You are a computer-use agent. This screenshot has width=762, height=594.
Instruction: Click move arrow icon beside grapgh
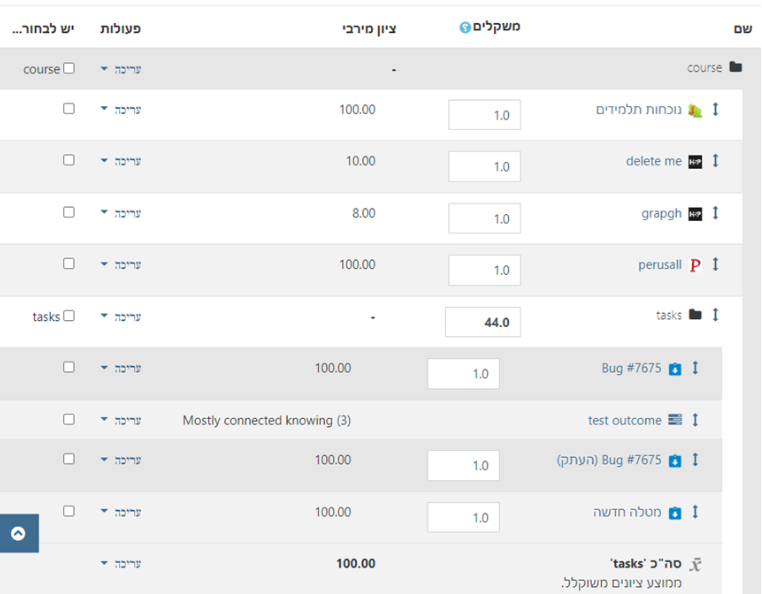click(715, 213)
